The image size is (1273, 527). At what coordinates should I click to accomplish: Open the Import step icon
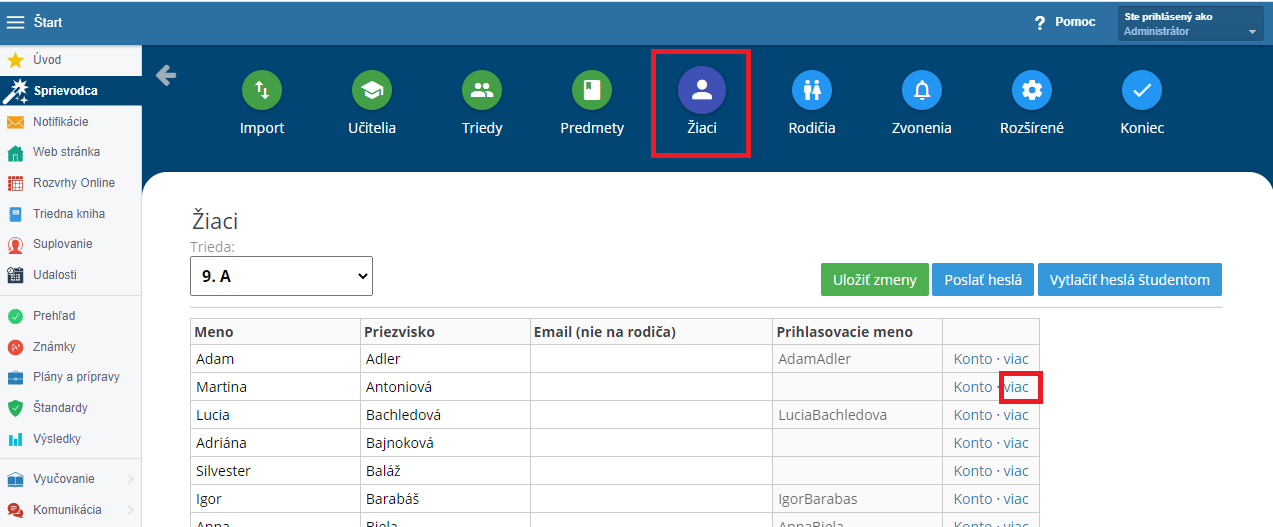click(262, 91)
